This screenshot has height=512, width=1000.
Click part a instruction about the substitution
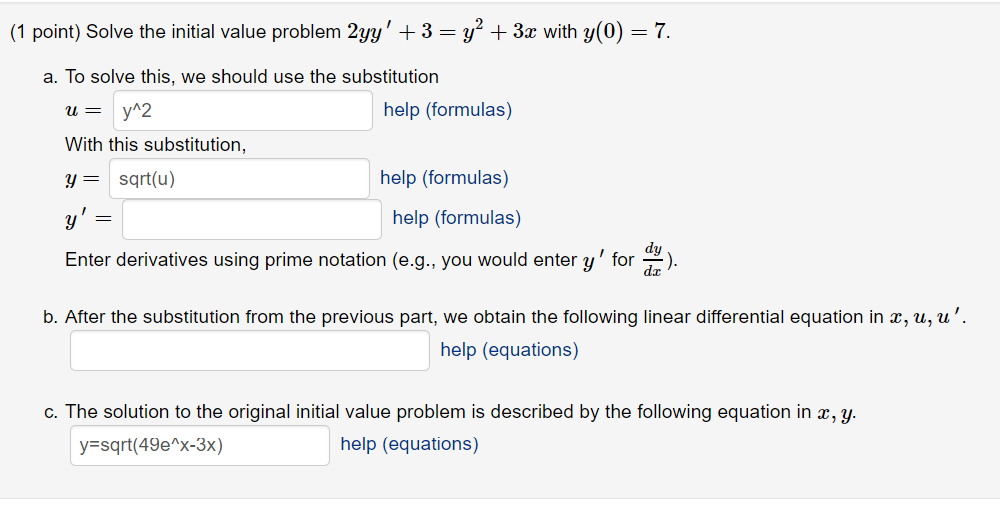click(x=250, y=77)
